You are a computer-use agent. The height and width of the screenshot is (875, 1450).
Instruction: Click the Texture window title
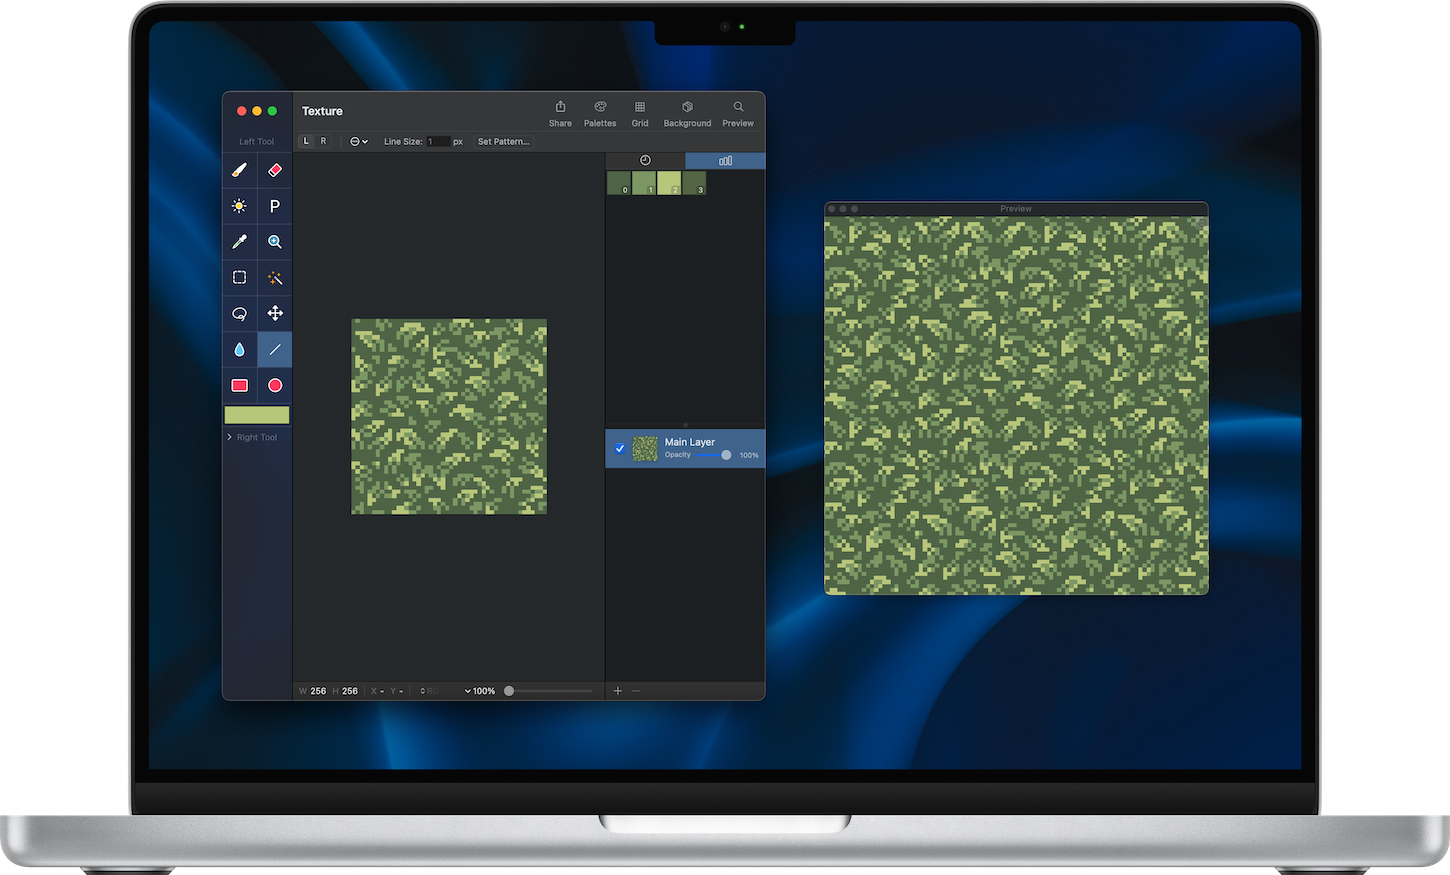click(322, 111)
